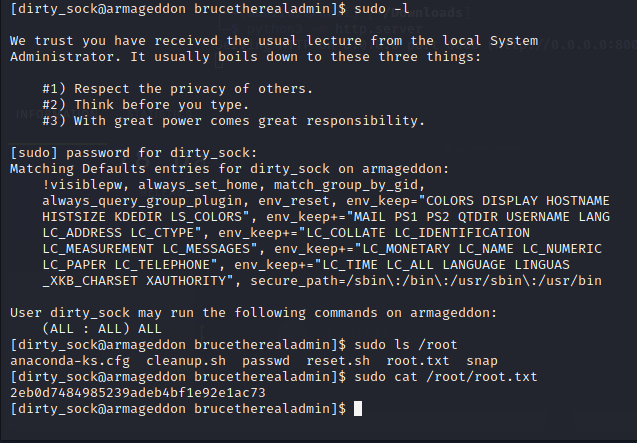Click root.txt in the ls output

tap(418, 361)
